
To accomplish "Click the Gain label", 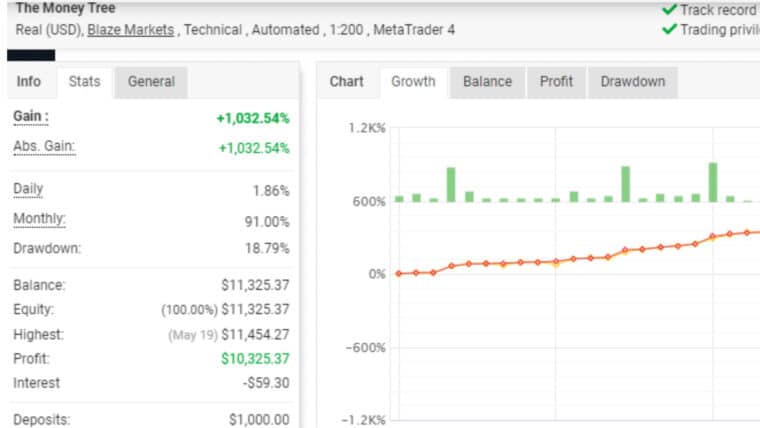I will point(31,117).
